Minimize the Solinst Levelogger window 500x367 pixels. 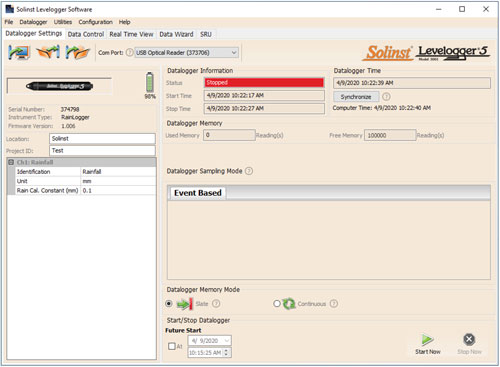coord(439,9)
